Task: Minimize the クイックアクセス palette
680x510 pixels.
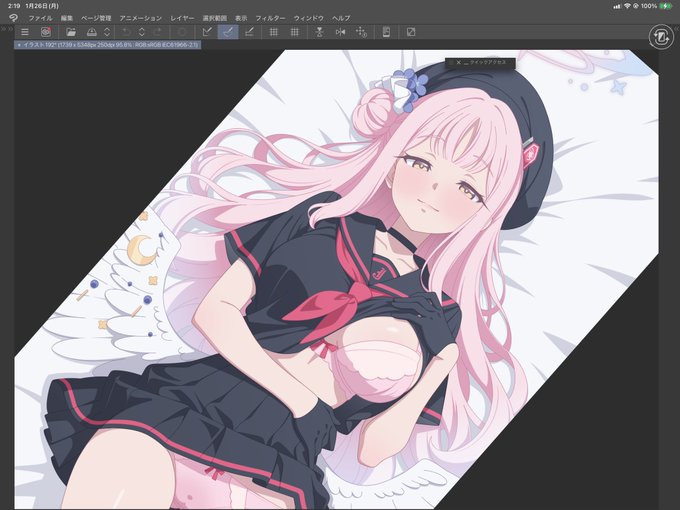Action: point(466,63)
